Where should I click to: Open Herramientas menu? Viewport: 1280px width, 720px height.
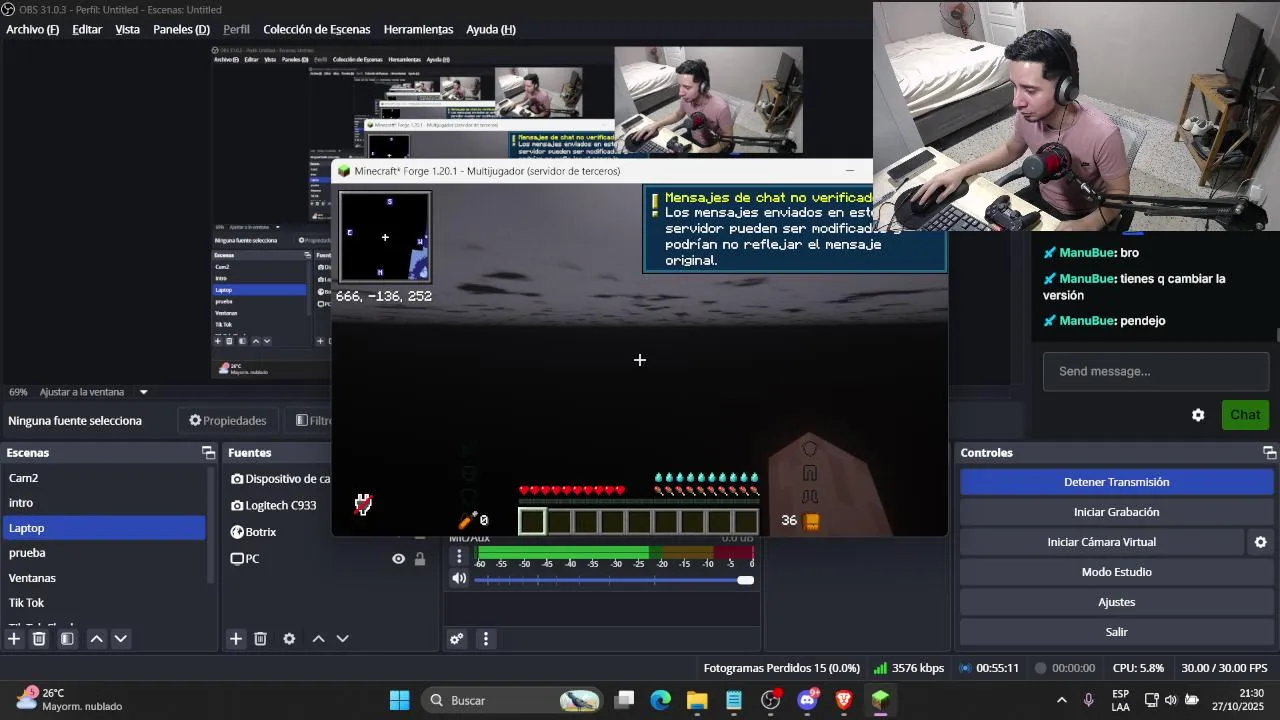(x=418, y=29)
